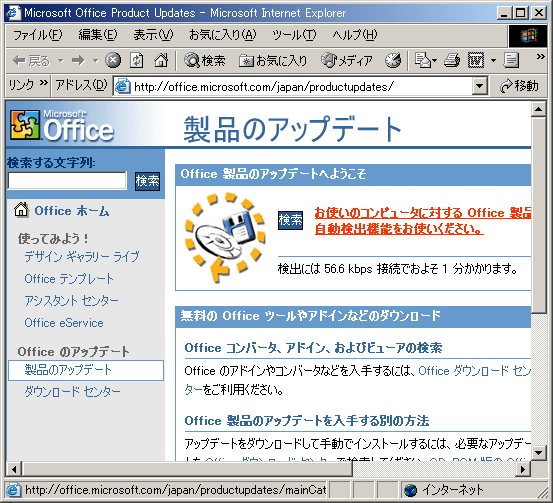Open the Word edit button dropdown arrow
Image resolution: width=553 pixels, height=503 pixels.
tap(493, 61)
